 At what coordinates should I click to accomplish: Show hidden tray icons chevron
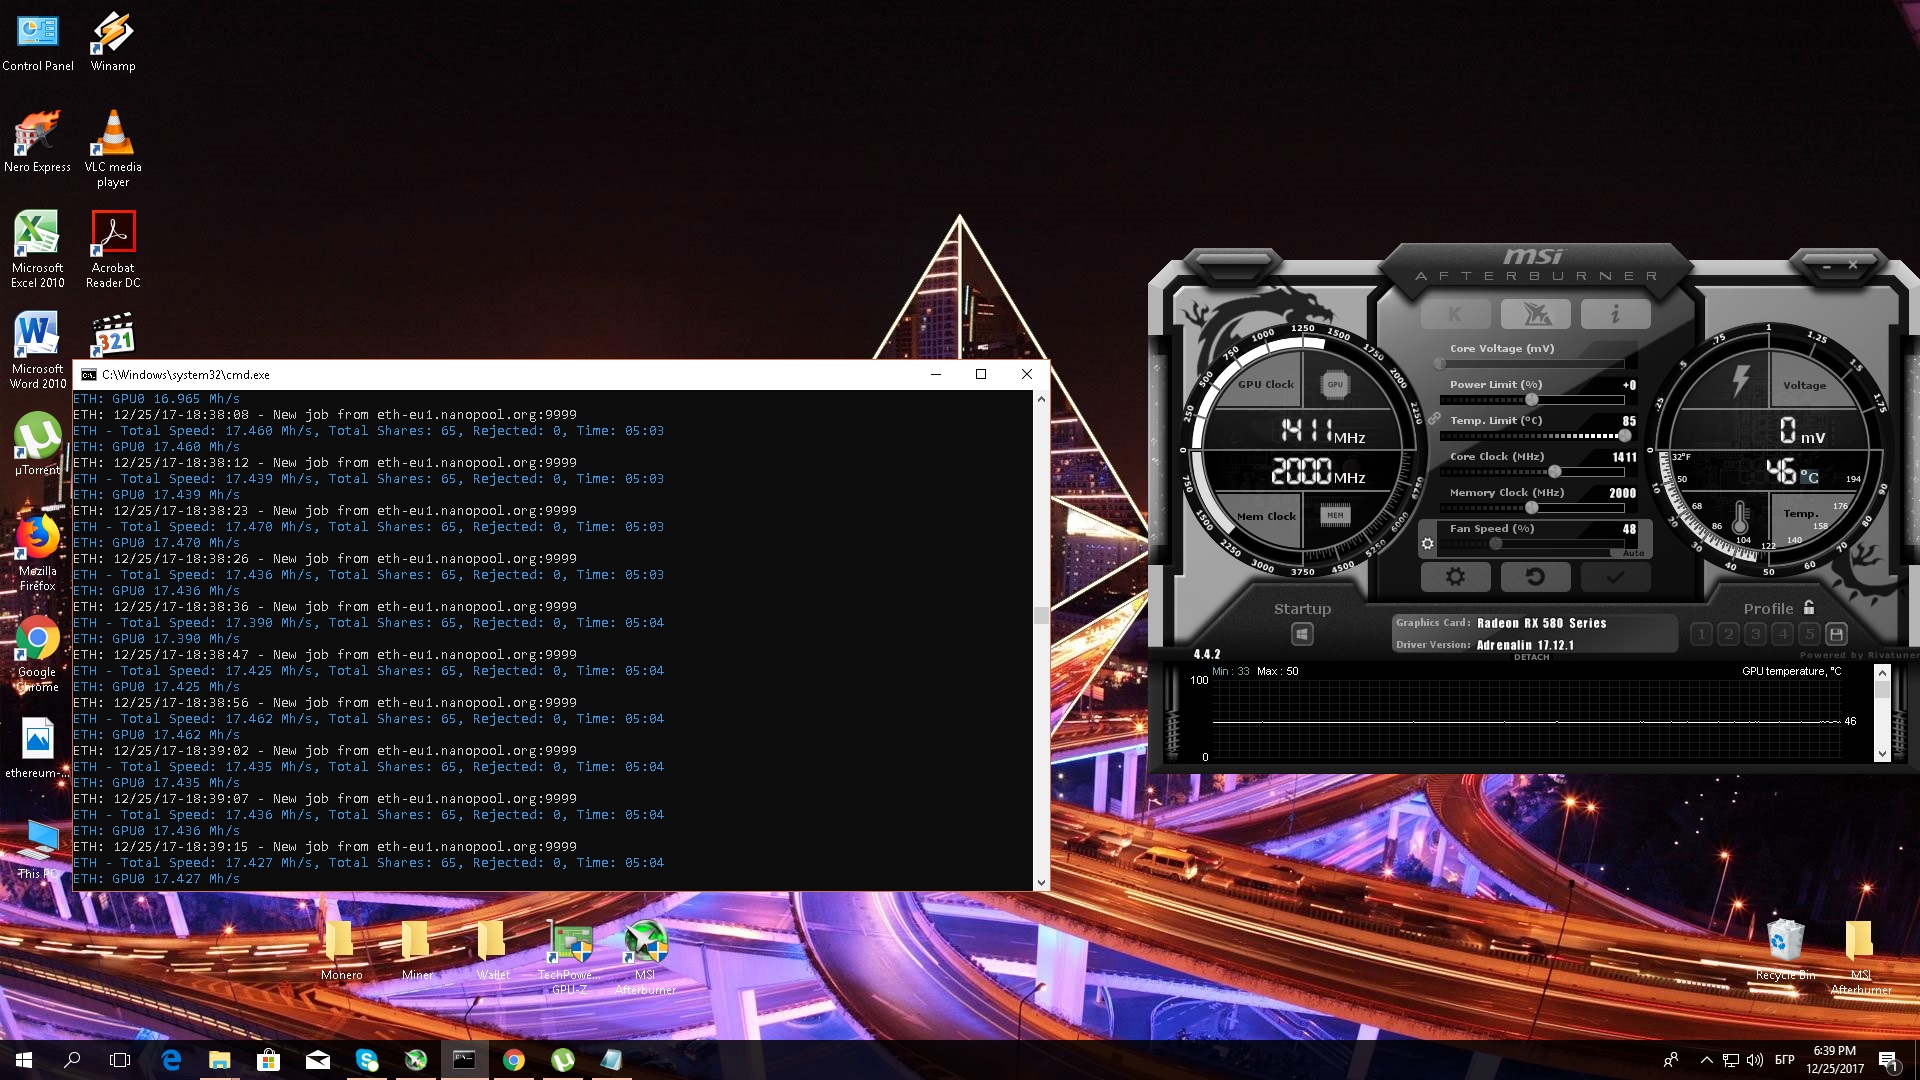(x=1706, y=1060)
